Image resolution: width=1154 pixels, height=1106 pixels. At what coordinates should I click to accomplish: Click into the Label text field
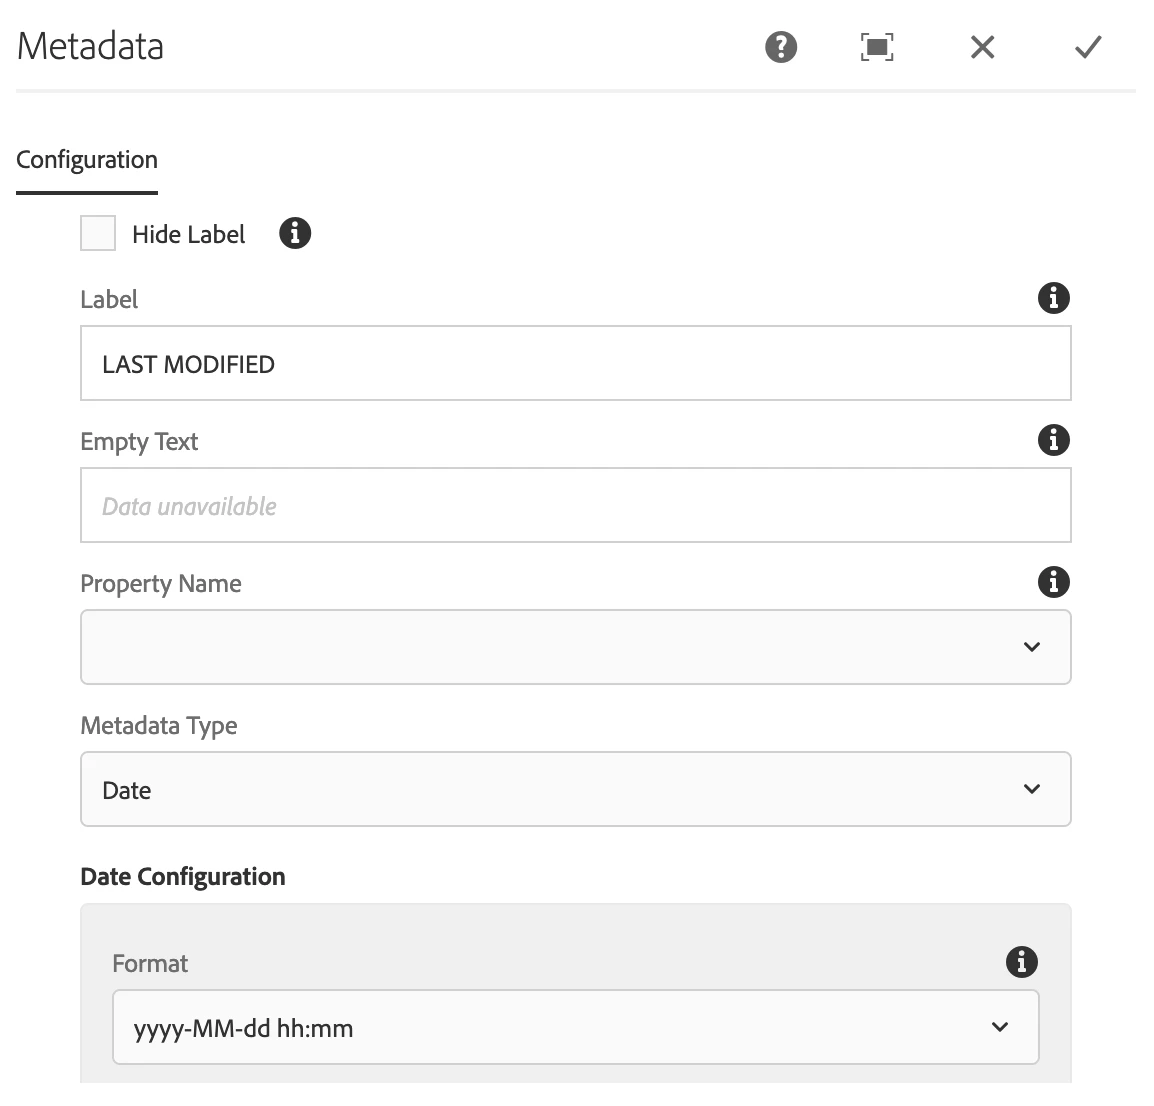(x=575, y=363)
